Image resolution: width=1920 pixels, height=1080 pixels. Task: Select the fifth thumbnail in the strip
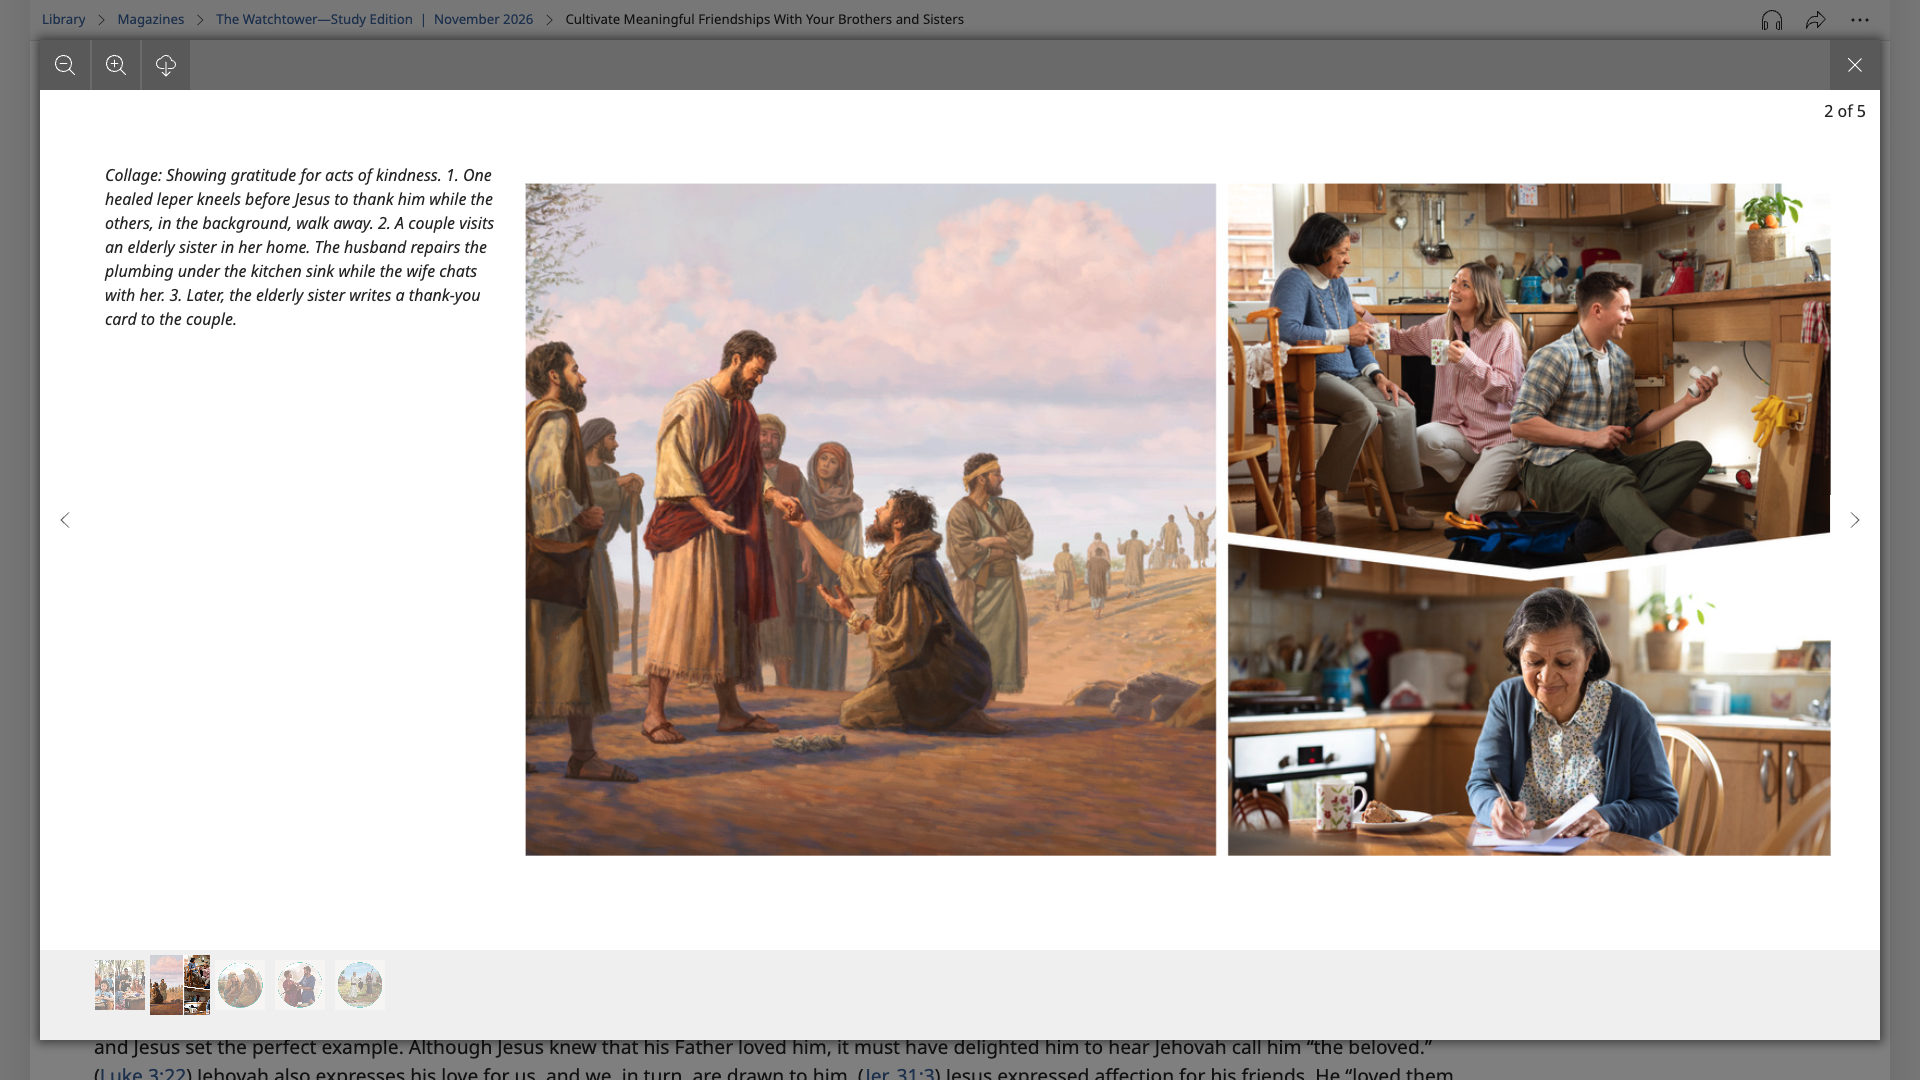click(x=360, y=985)
